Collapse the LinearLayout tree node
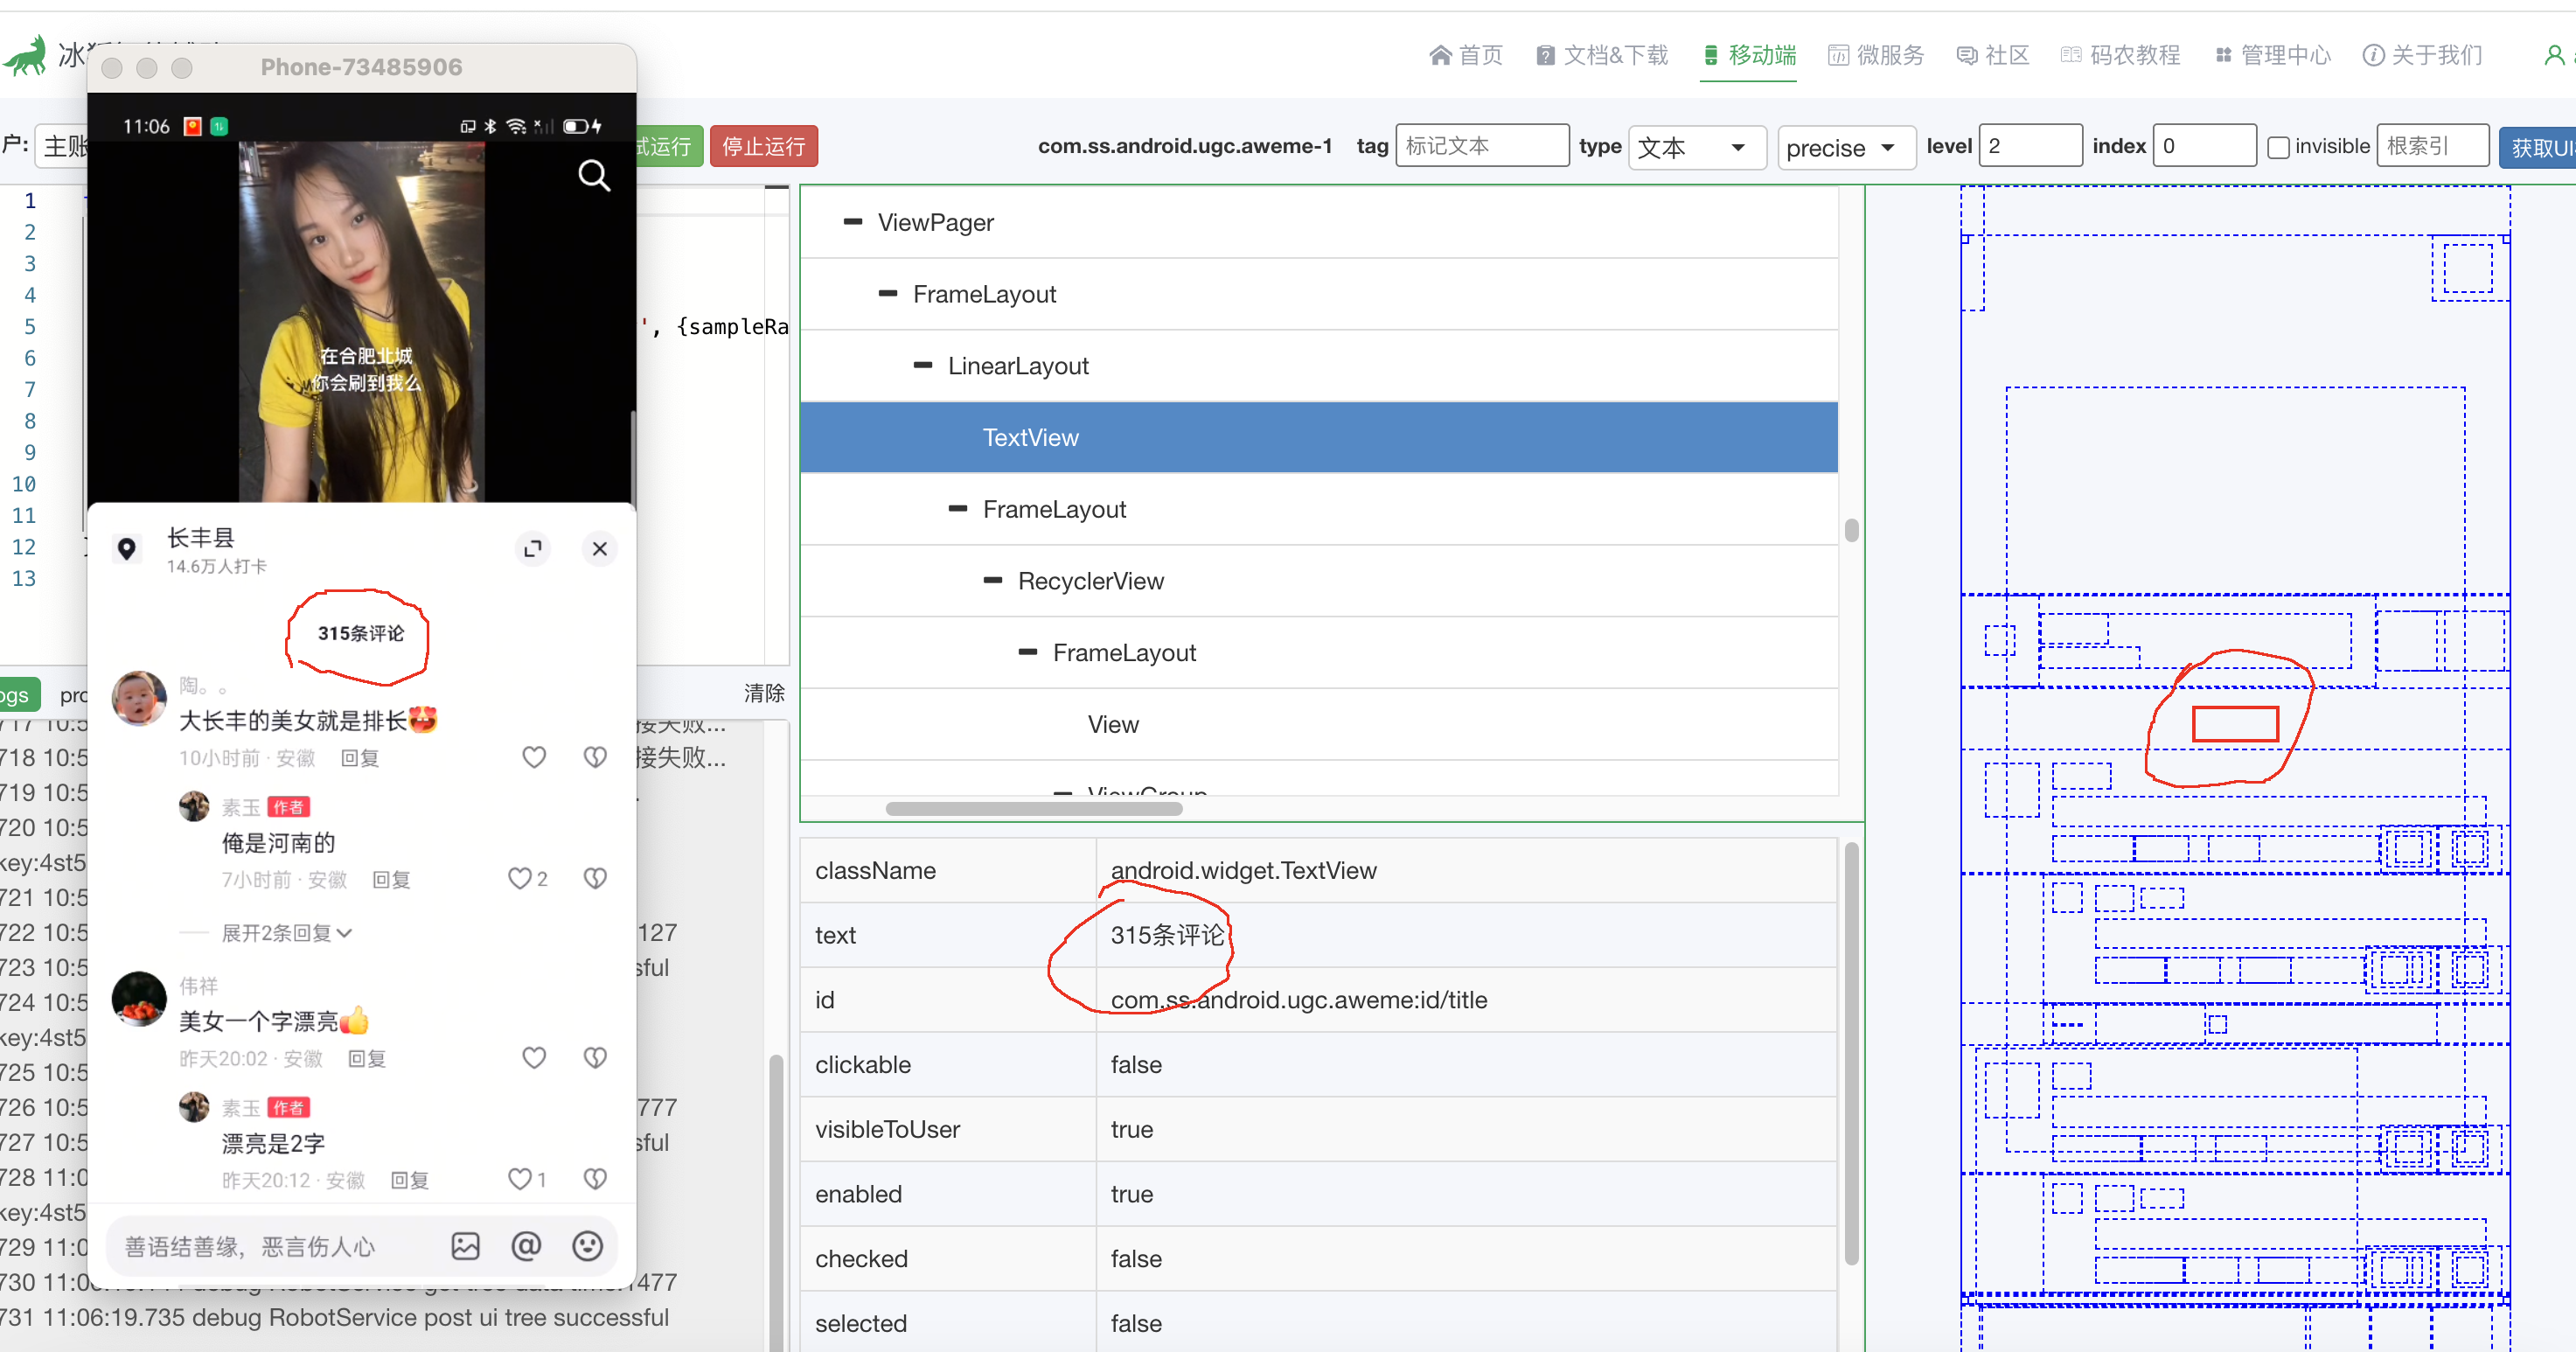The image size is (2576, 1352). tap(923, 366)
